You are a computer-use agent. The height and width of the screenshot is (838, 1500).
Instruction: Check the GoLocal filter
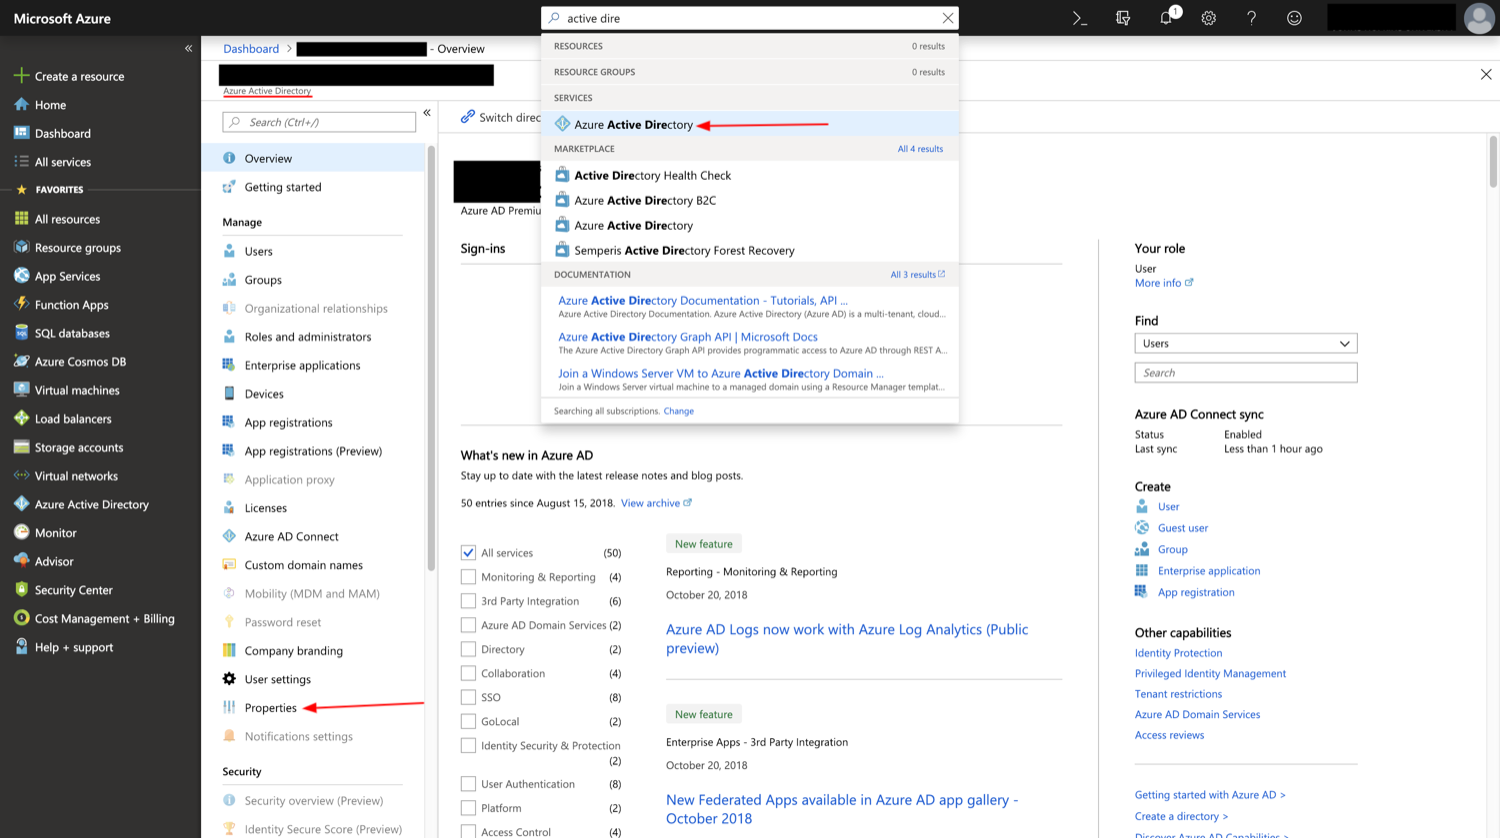pos(468,721)
